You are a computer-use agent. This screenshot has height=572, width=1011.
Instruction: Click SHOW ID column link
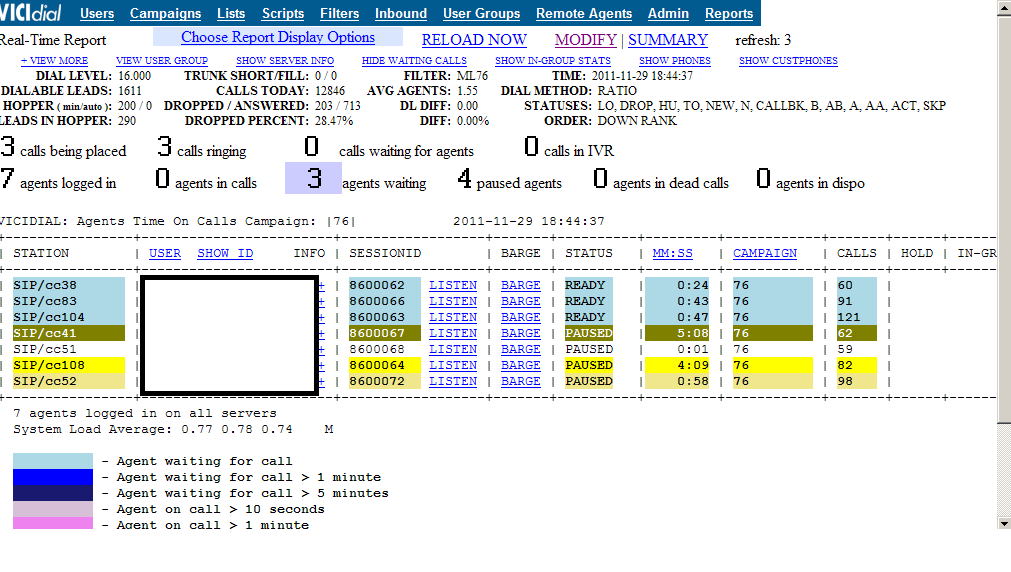225,253
